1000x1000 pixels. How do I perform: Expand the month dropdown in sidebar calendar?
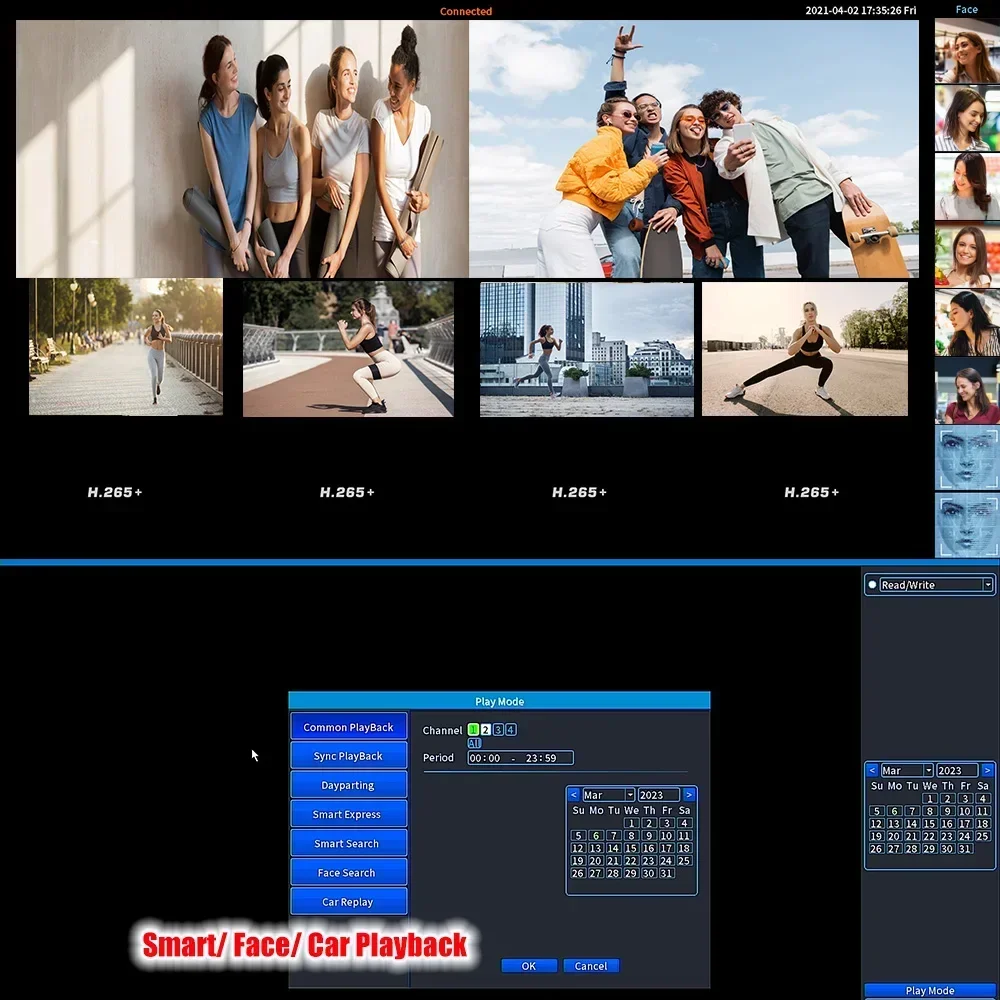929,771
